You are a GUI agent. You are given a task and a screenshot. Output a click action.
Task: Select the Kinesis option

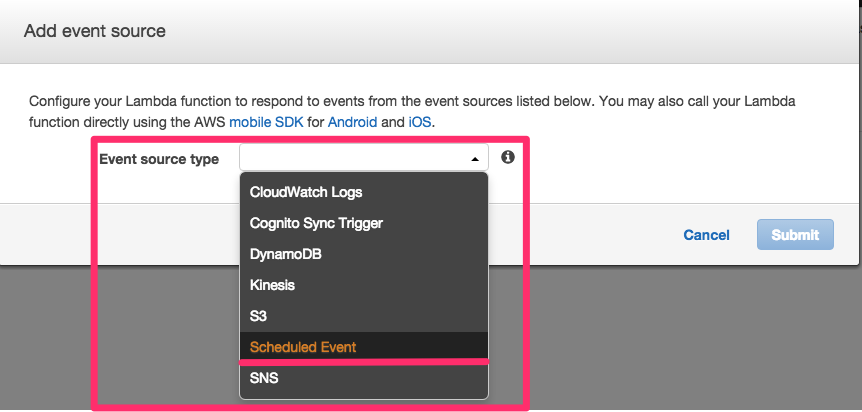[x=363, y=285]
